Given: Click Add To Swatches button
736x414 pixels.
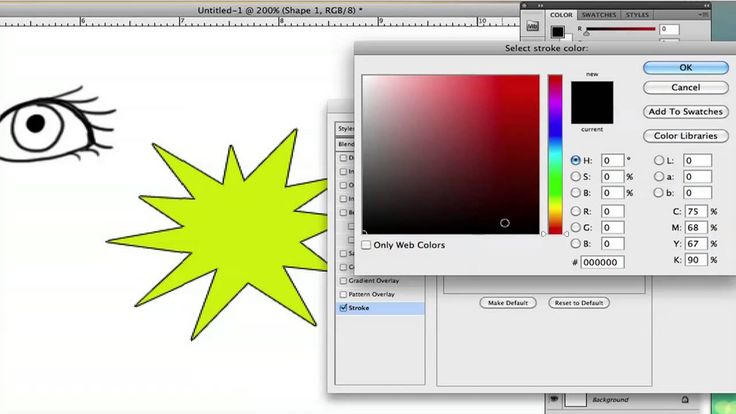Looking at the screenshot, I should (x=686, y=112).
